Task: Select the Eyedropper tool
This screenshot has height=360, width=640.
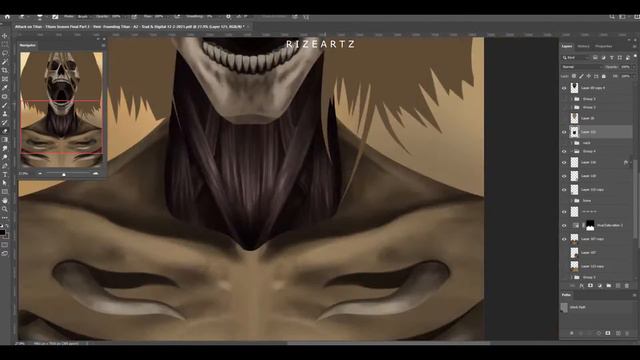Action: pos(4,88)
